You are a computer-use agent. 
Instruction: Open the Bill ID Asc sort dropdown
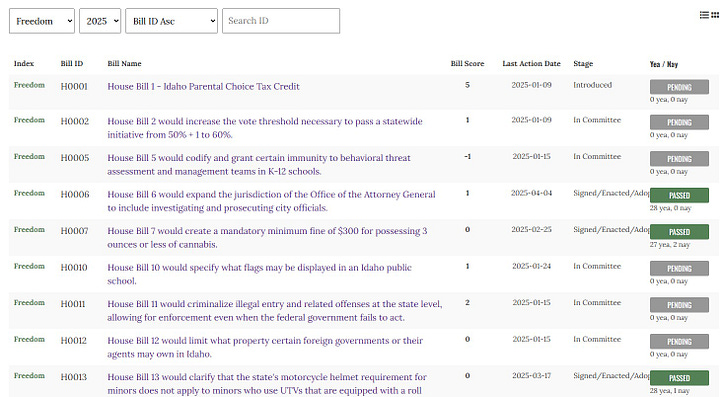(172, 21)
